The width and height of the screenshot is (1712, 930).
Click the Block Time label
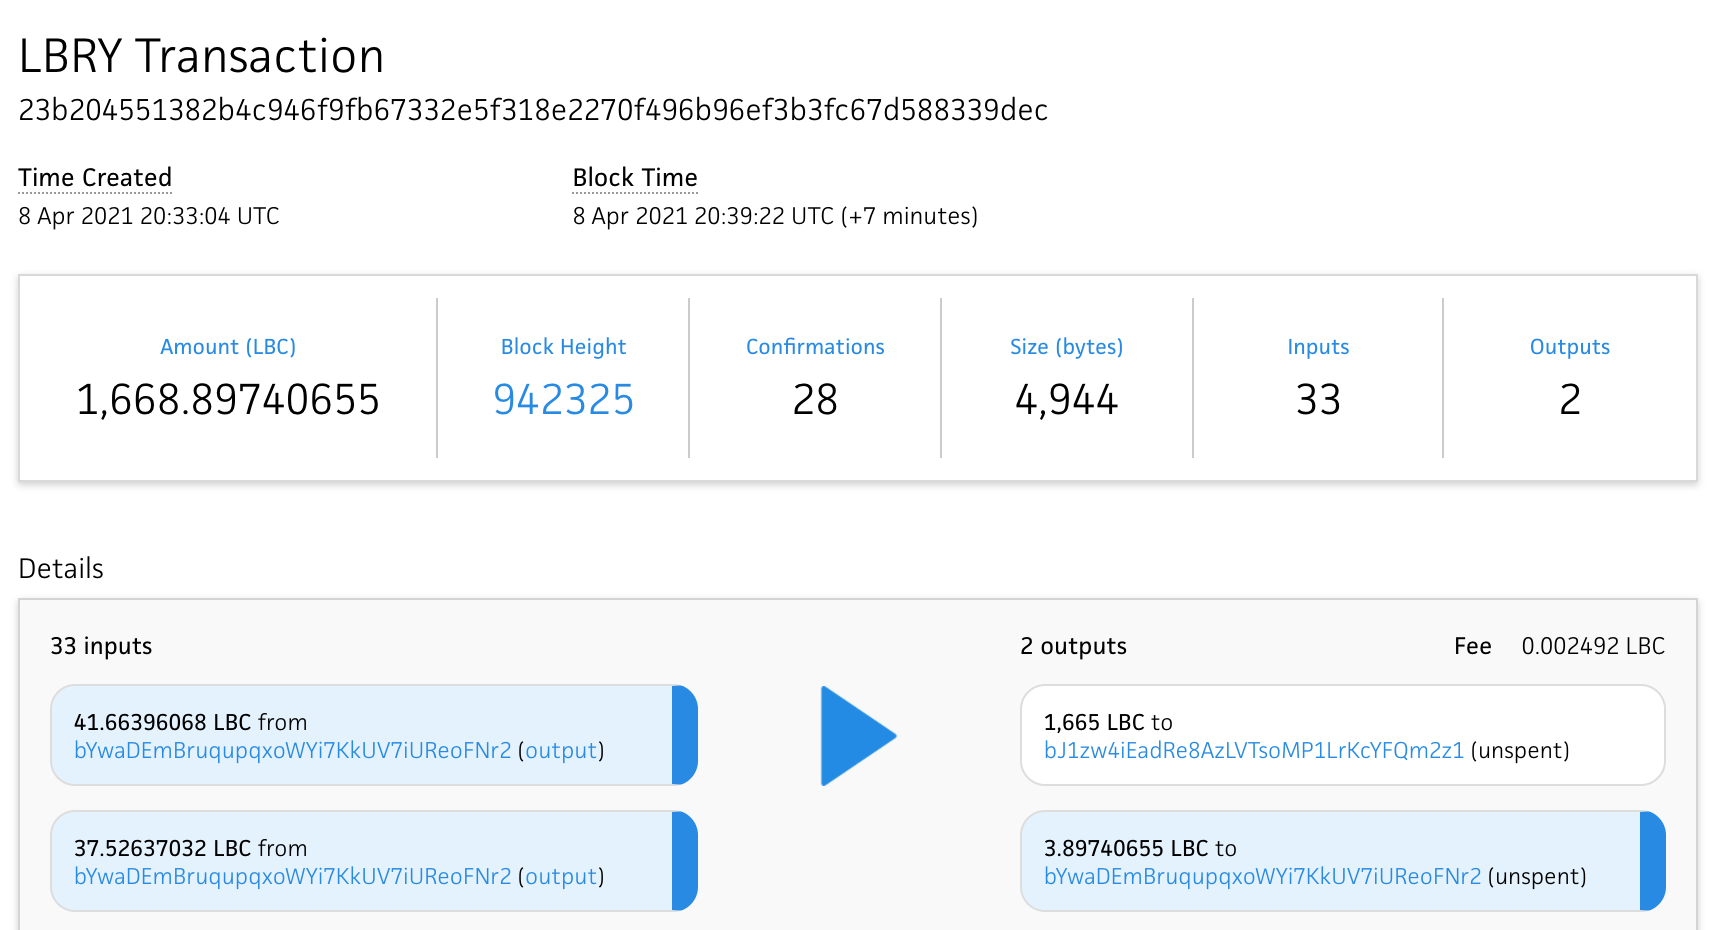tap(635, 178)
